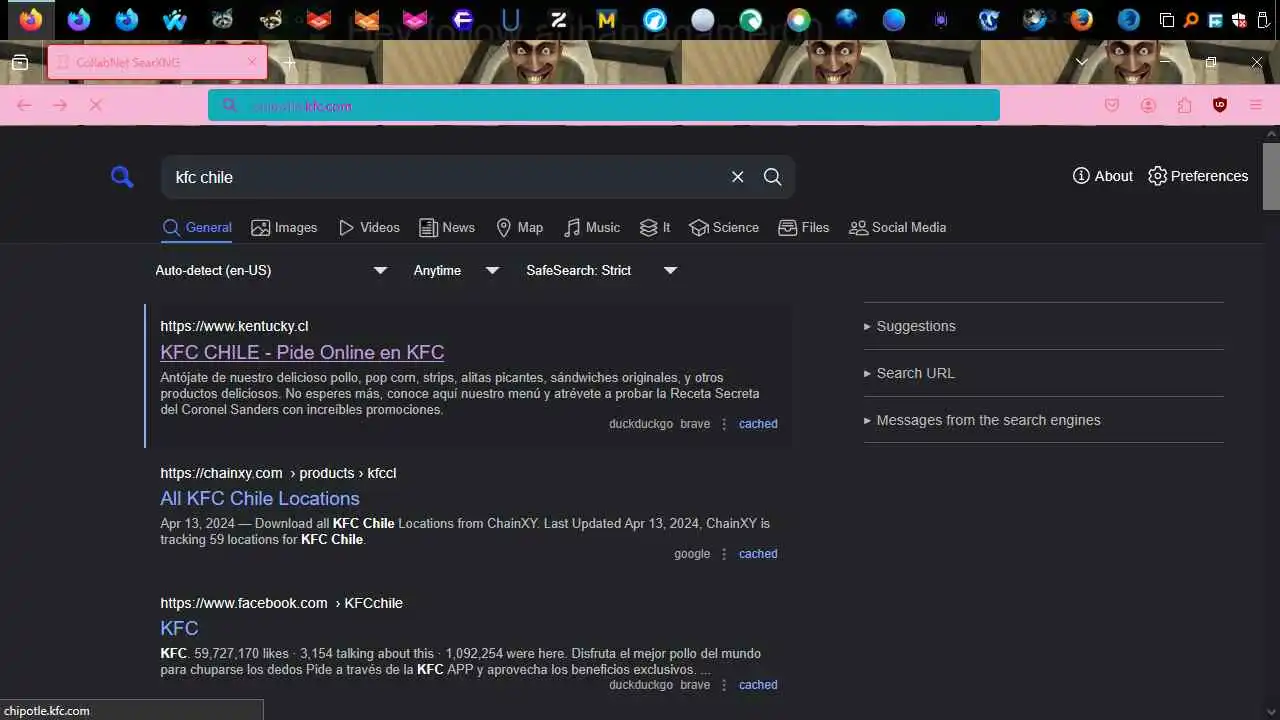Open the Anytime time range dropdown
Viewport: 1280px width, 720px height.
click(456, 270)
